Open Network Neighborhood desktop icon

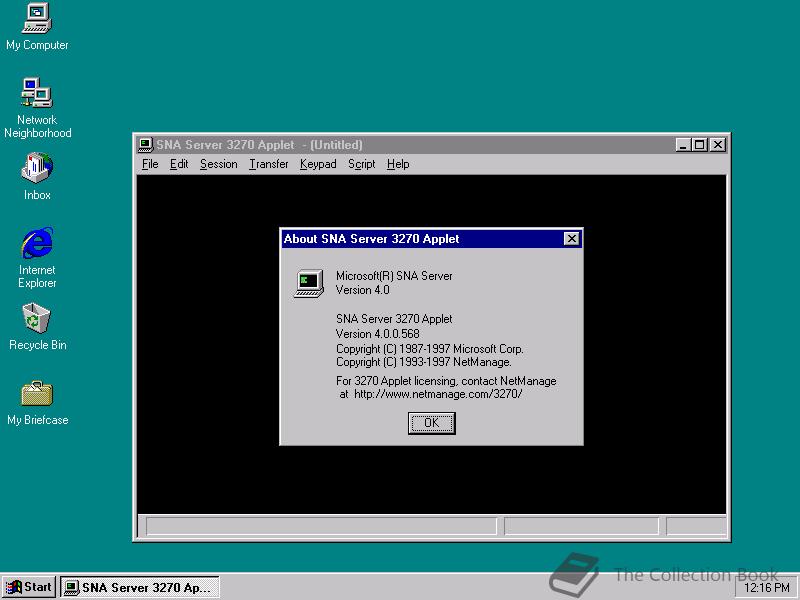tap(37, 108)
